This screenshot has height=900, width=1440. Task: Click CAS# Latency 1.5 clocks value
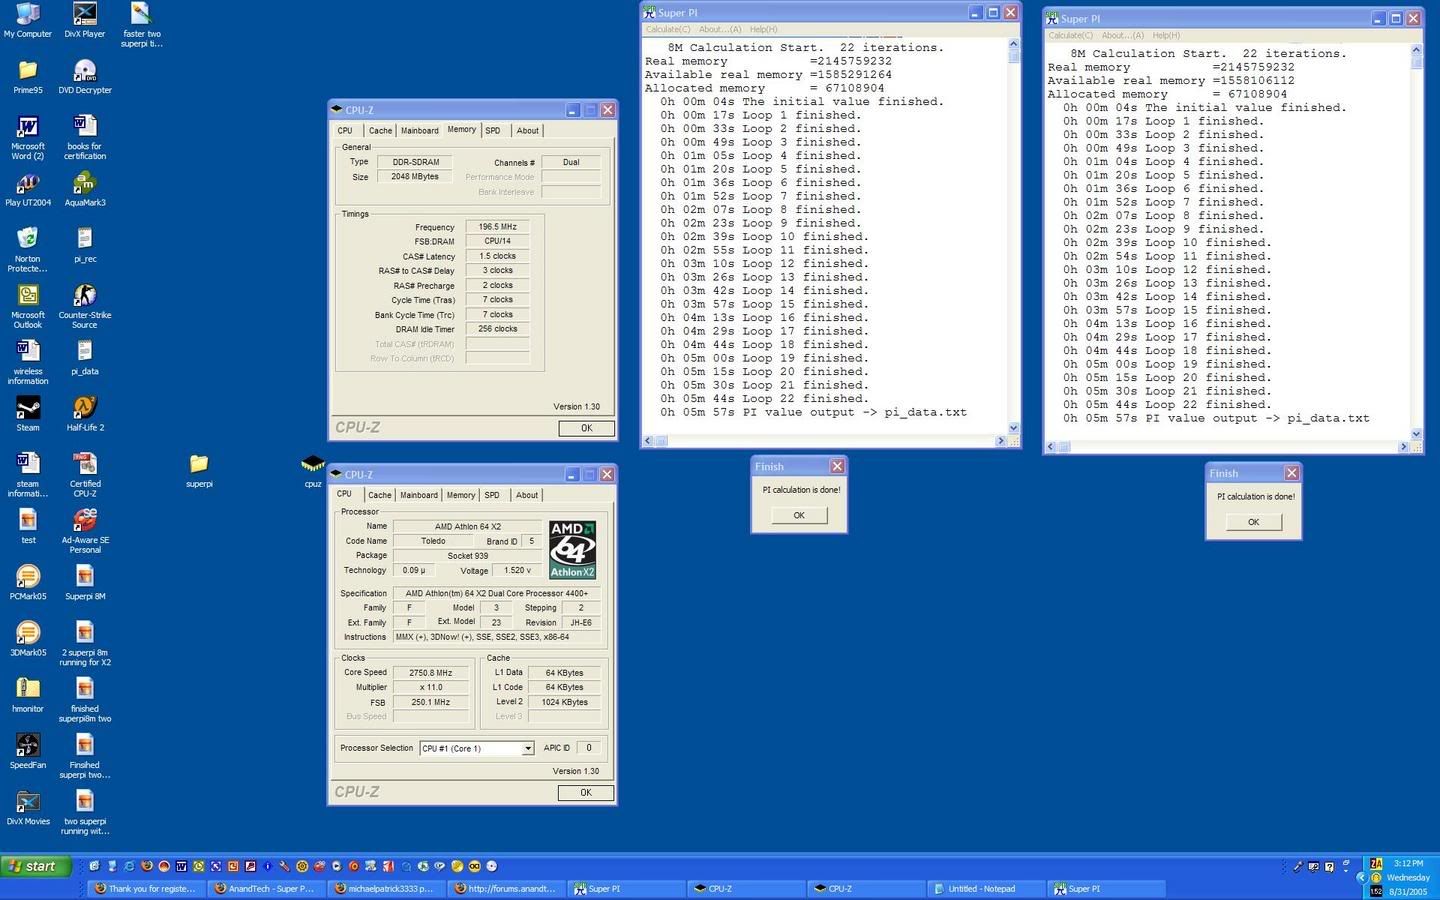click(497, 256)
